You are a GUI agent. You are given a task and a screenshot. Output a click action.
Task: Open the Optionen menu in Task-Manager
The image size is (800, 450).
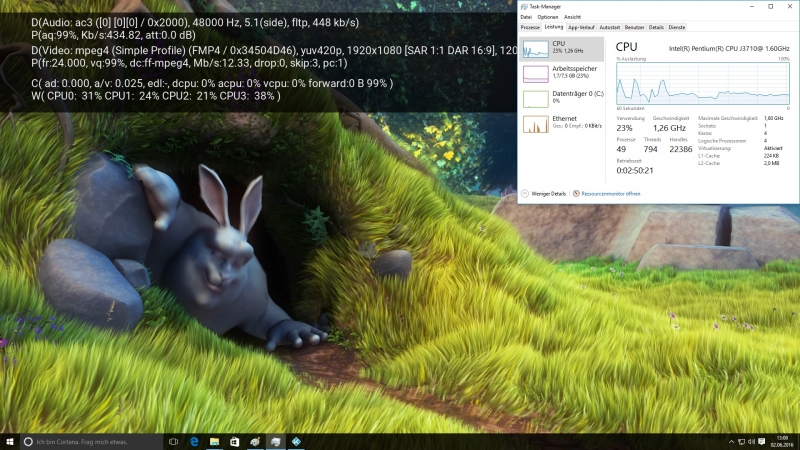pyautogui.click(x=547, y=17)
